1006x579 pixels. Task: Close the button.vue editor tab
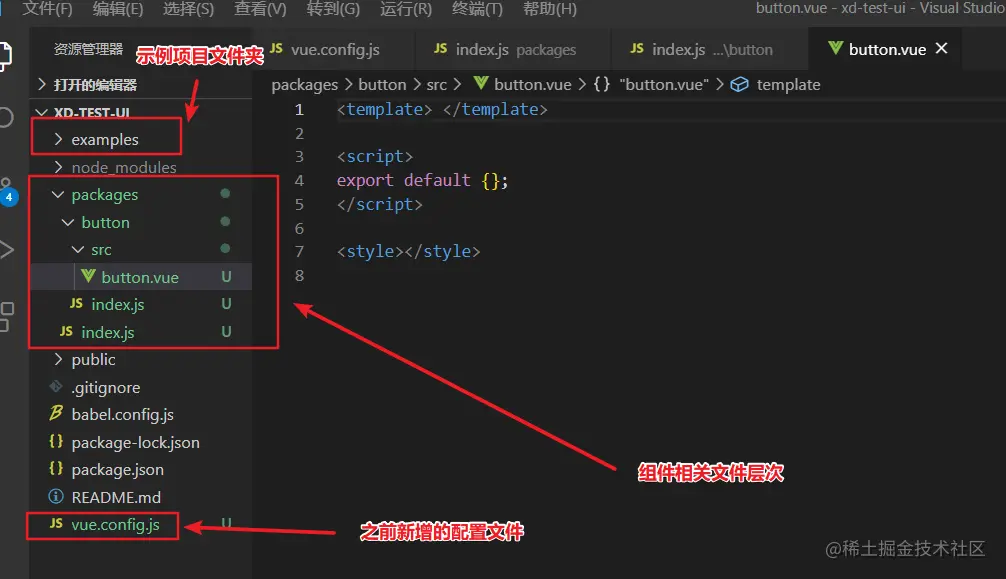pyautogui.click(x=941, y=49)
